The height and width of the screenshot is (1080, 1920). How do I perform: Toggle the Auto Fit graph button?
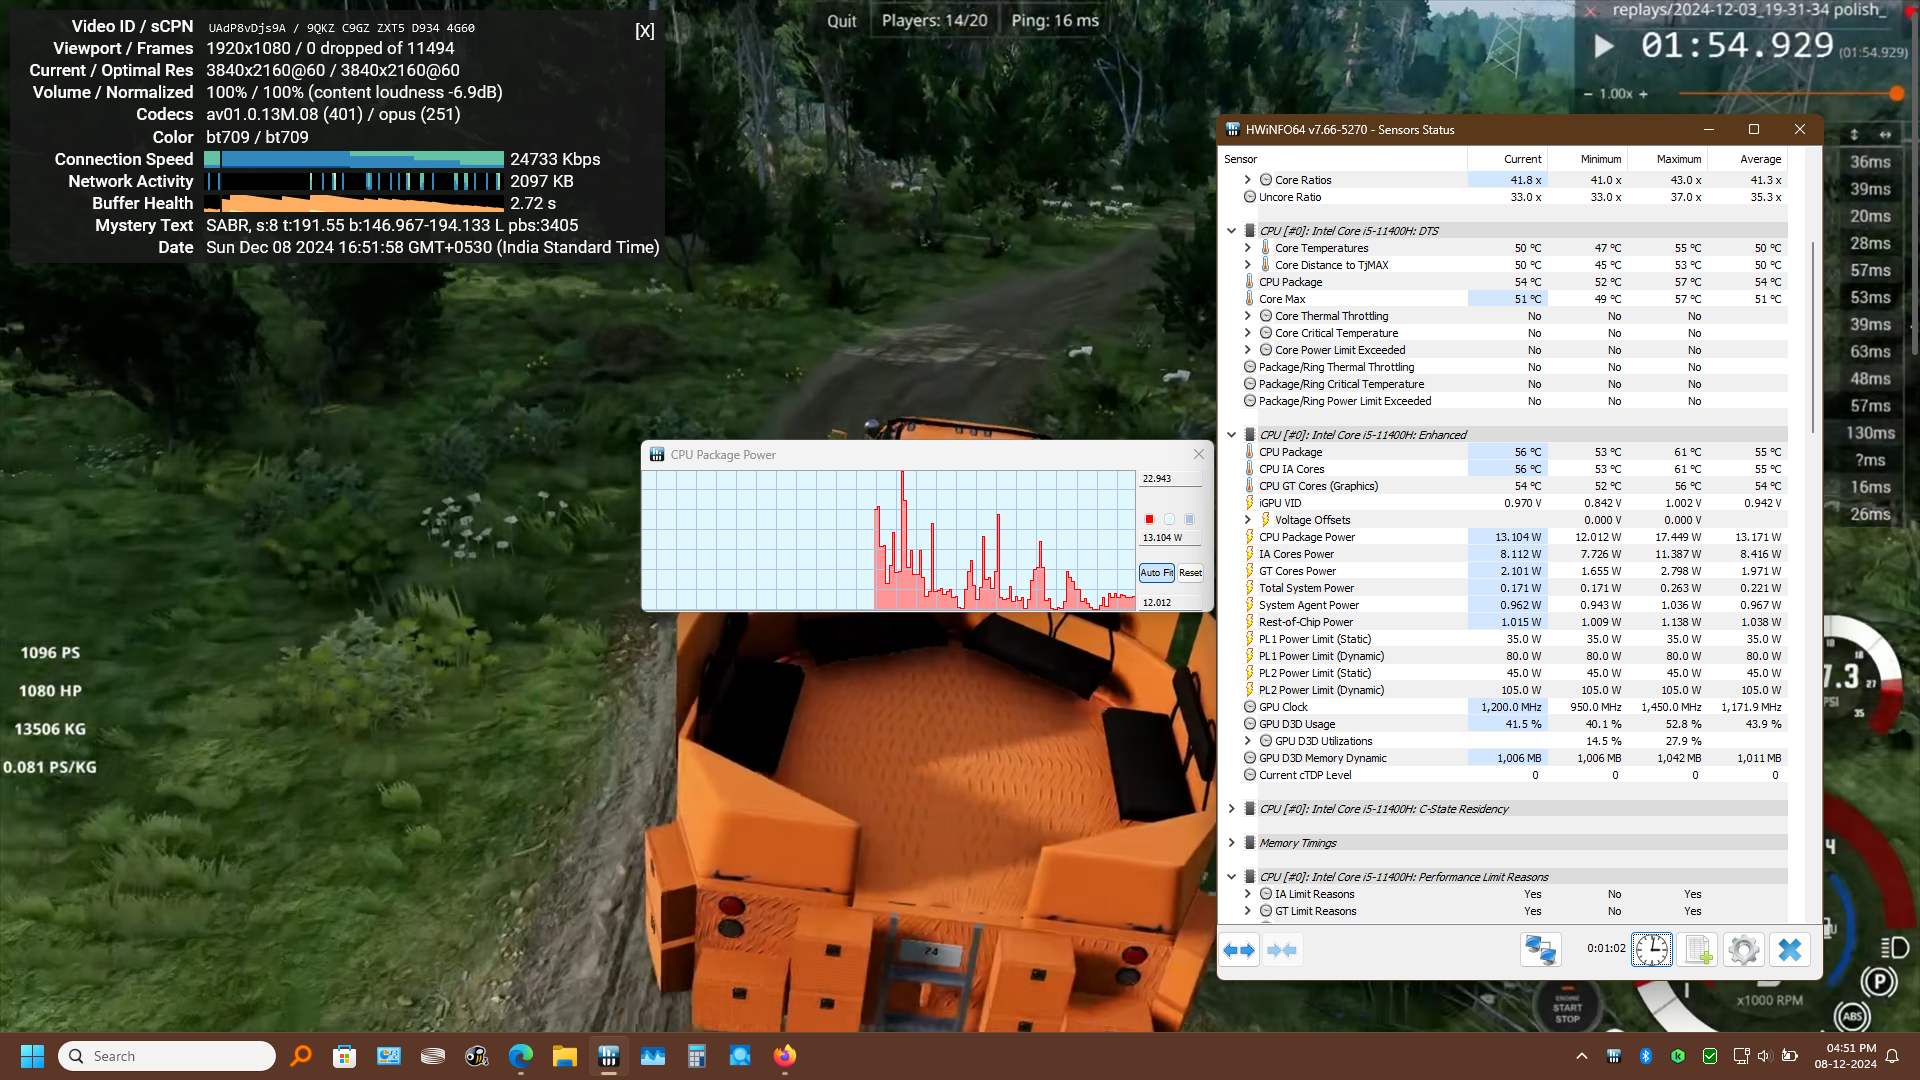point(1156,573)
